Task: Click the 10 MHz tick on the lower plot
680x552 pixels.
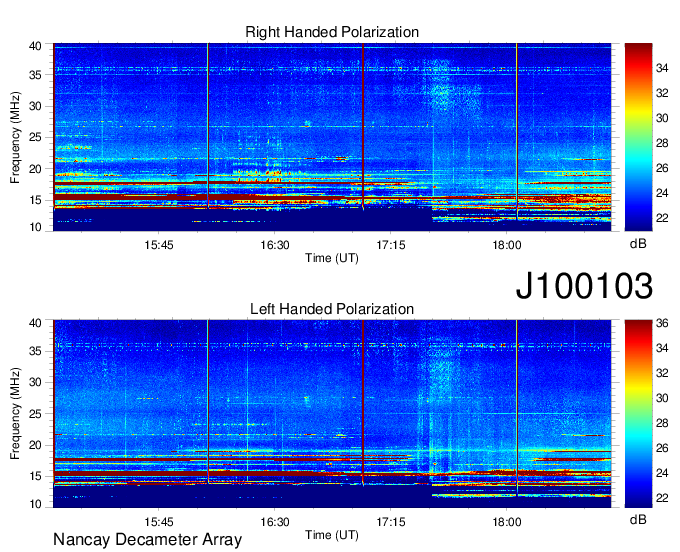Action: pyautogui.click(x=35, y=504)
